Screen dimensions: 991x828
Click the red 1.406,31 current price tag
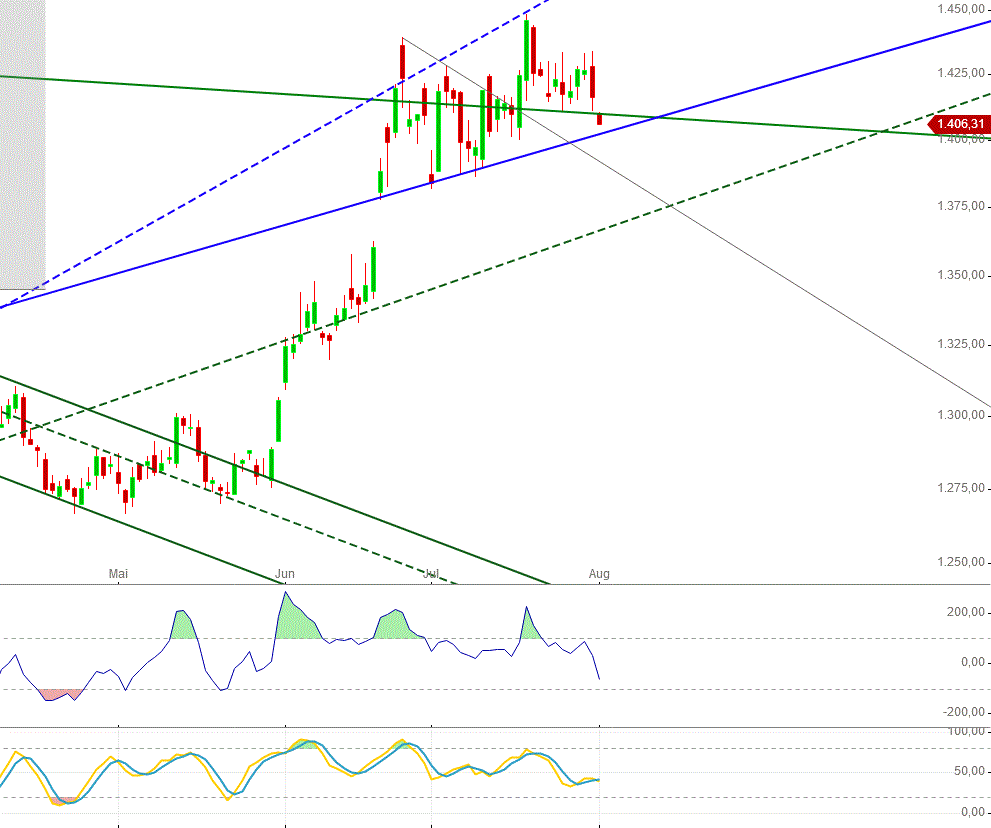(959, 124)
